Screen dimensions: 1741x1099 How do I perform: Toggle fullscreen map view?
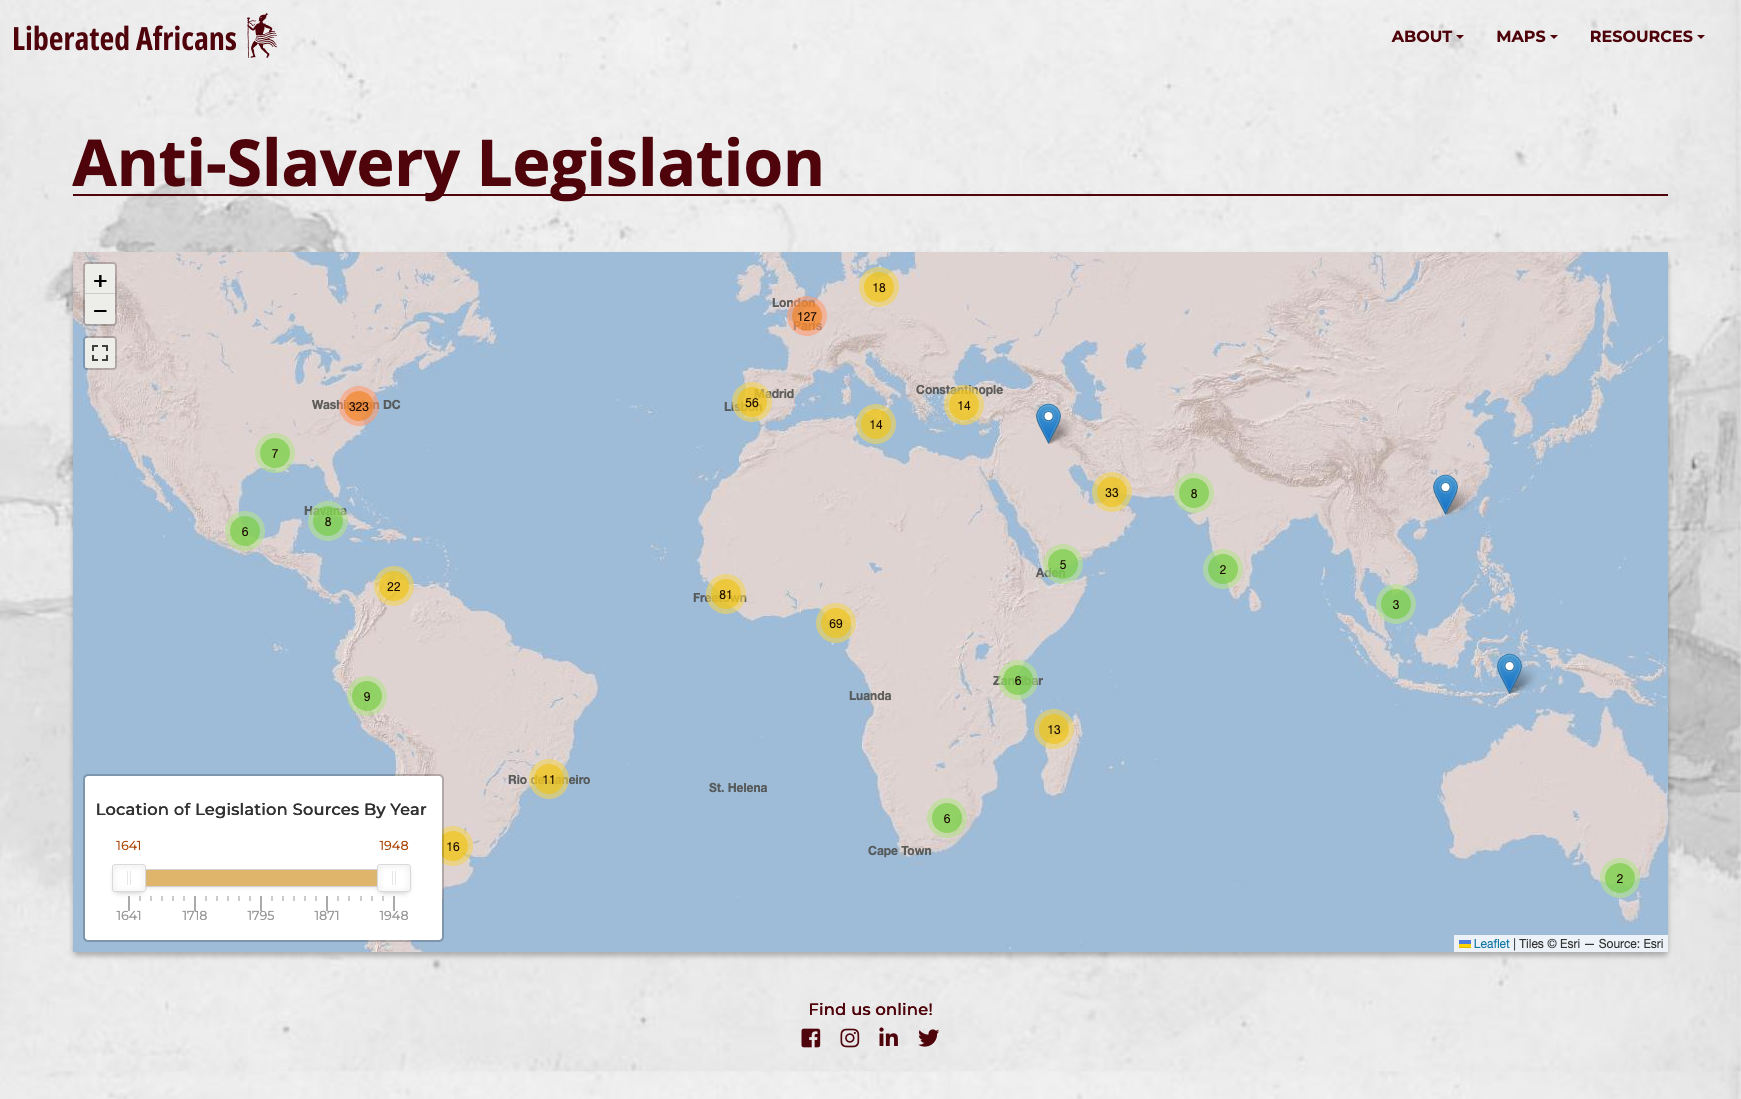100,353
